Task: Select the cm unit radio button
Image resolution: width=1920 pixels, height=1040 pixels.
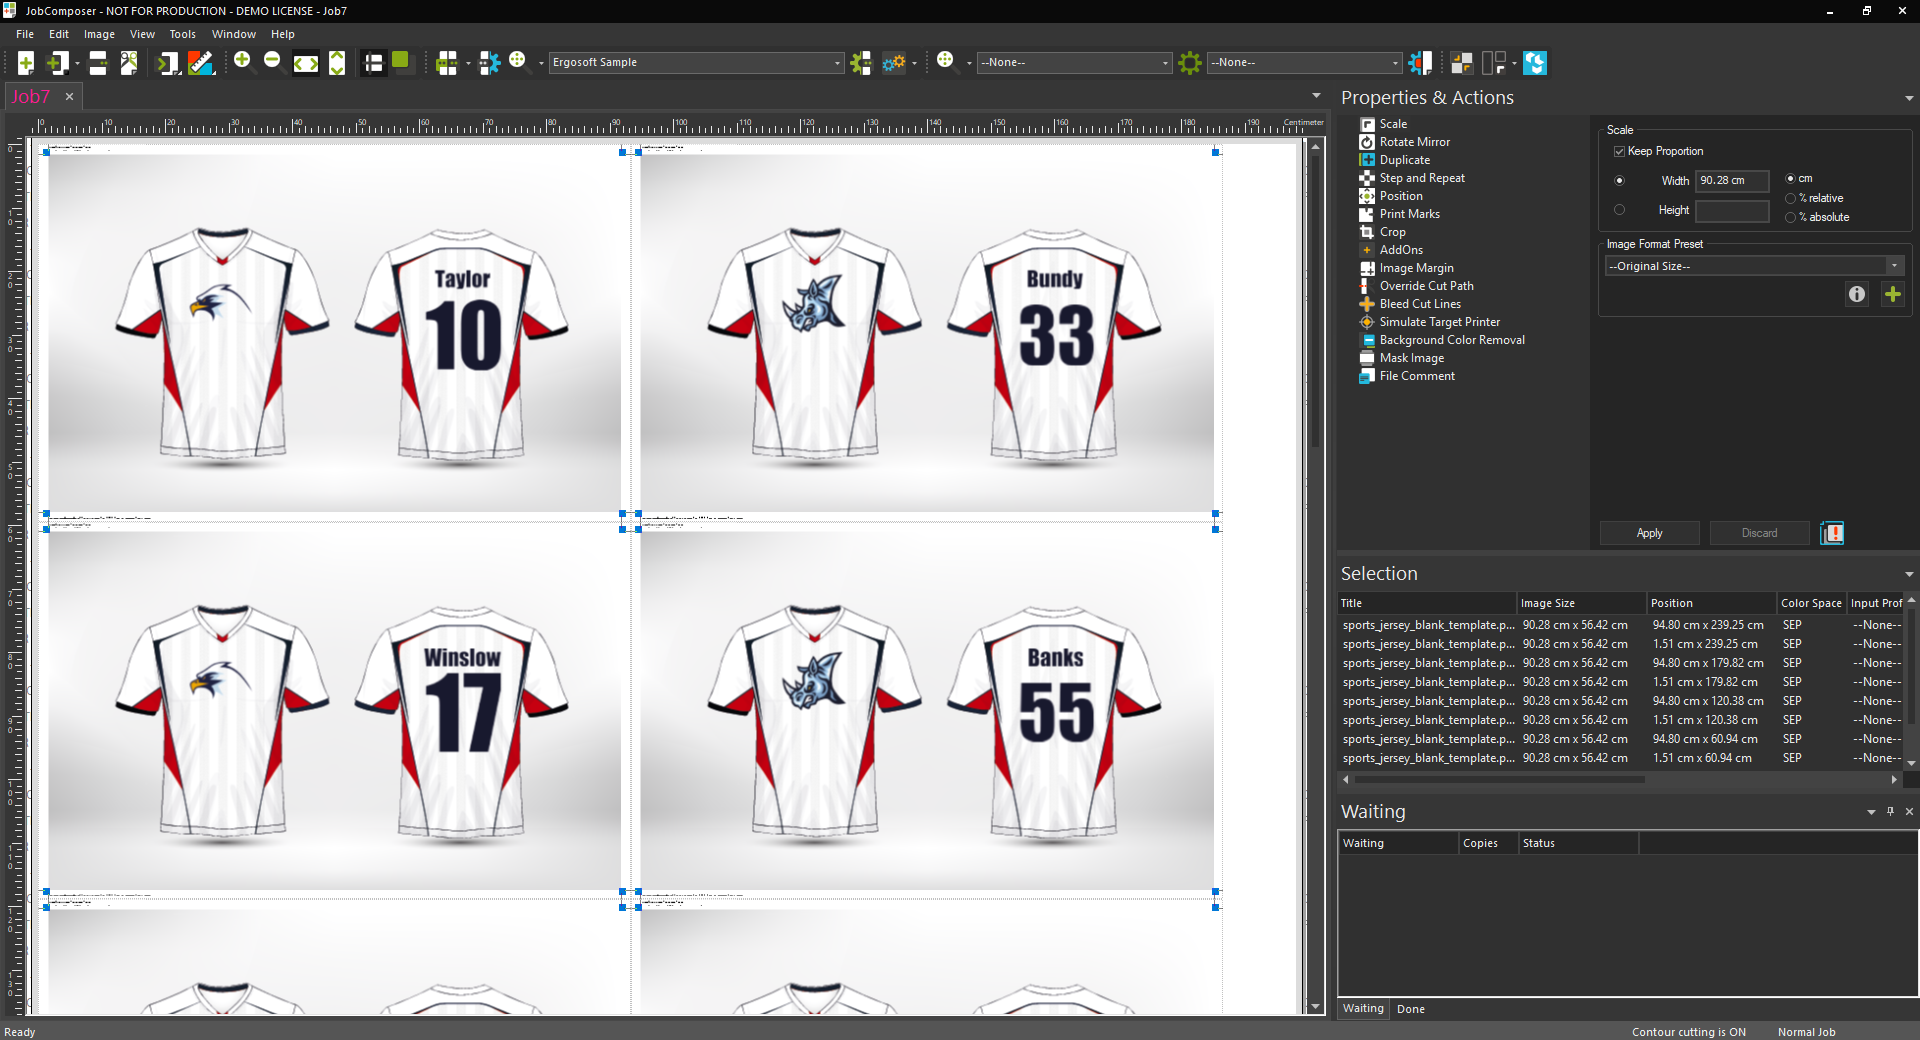Action: (x=1790, y=179)
